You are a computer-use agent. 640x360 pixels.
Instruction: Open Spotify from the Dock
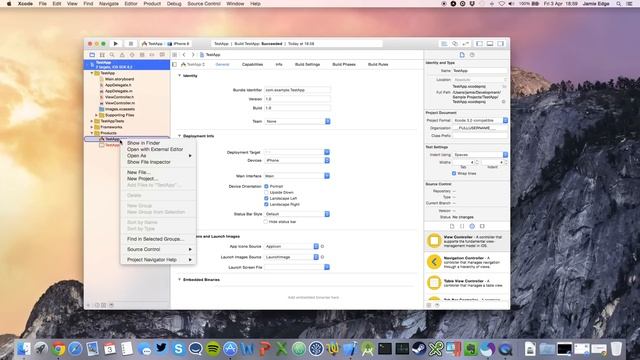tap(213, 349)
